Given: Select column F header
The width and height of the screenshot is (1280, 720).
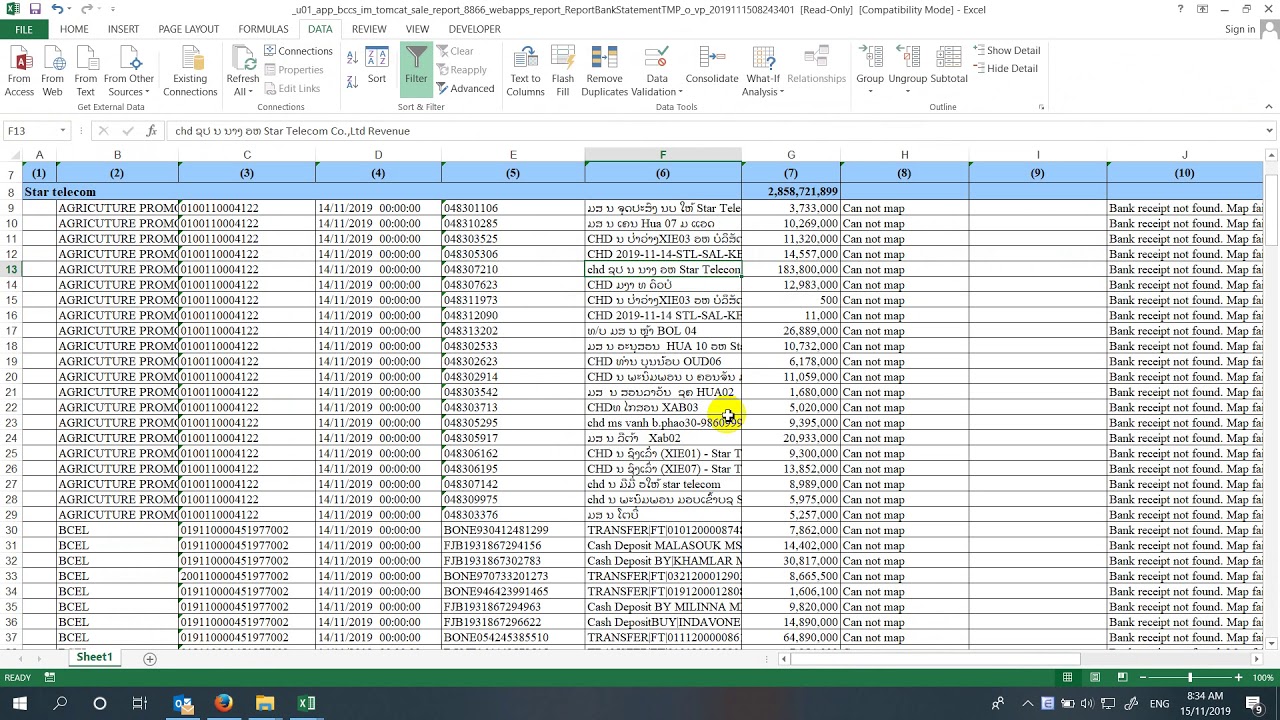Looking at the screenshot, I should point(662,155).
